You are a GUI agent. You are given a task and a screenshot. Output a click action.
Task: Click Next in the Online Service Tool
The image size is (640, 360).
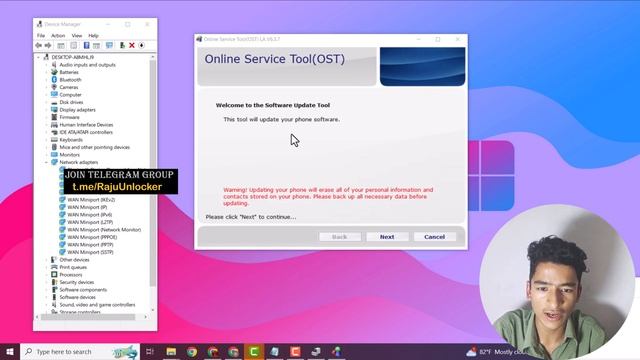coord(387,237)
